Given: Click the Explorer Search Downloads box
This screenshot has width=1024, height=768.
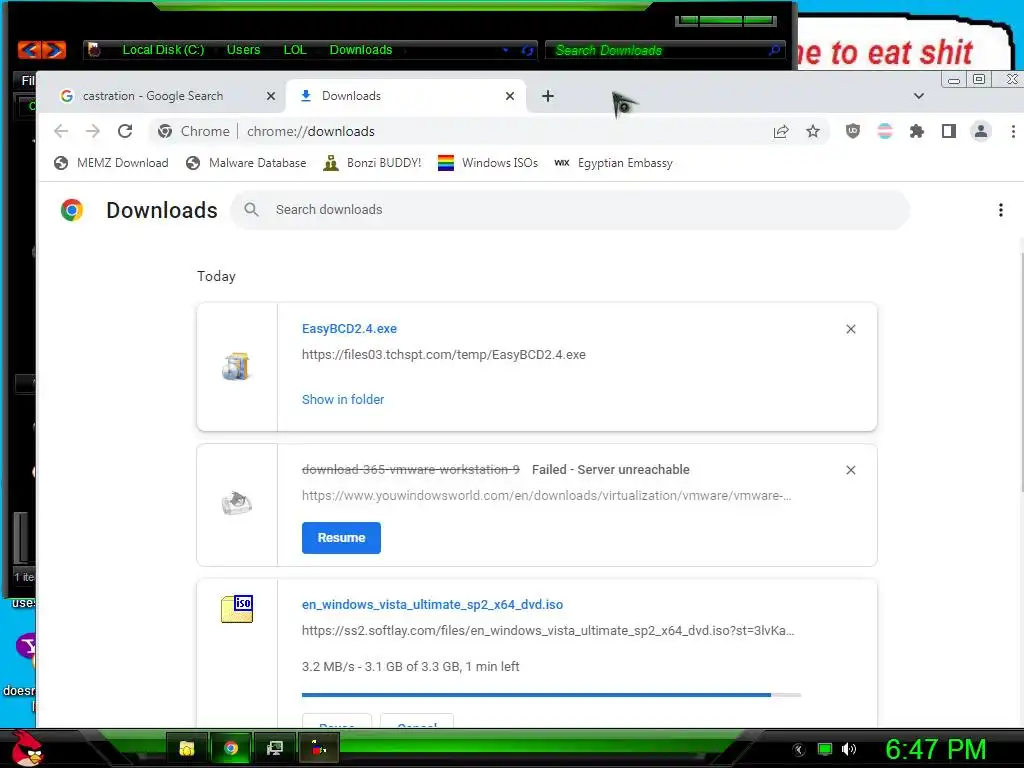Looking at the screenshot, I should coord(663,50).
